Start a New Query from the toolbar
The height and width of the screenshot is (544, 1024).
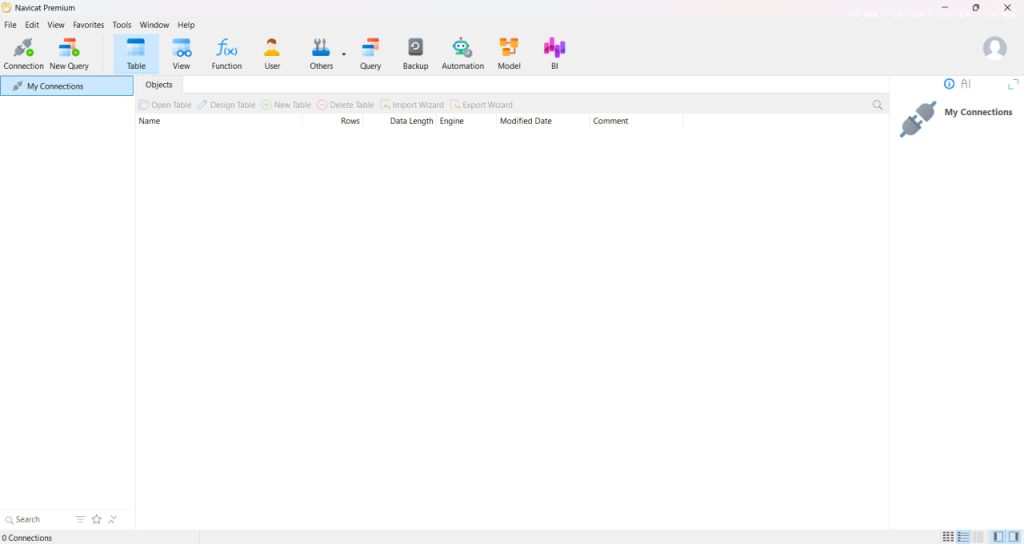point(69,54)
